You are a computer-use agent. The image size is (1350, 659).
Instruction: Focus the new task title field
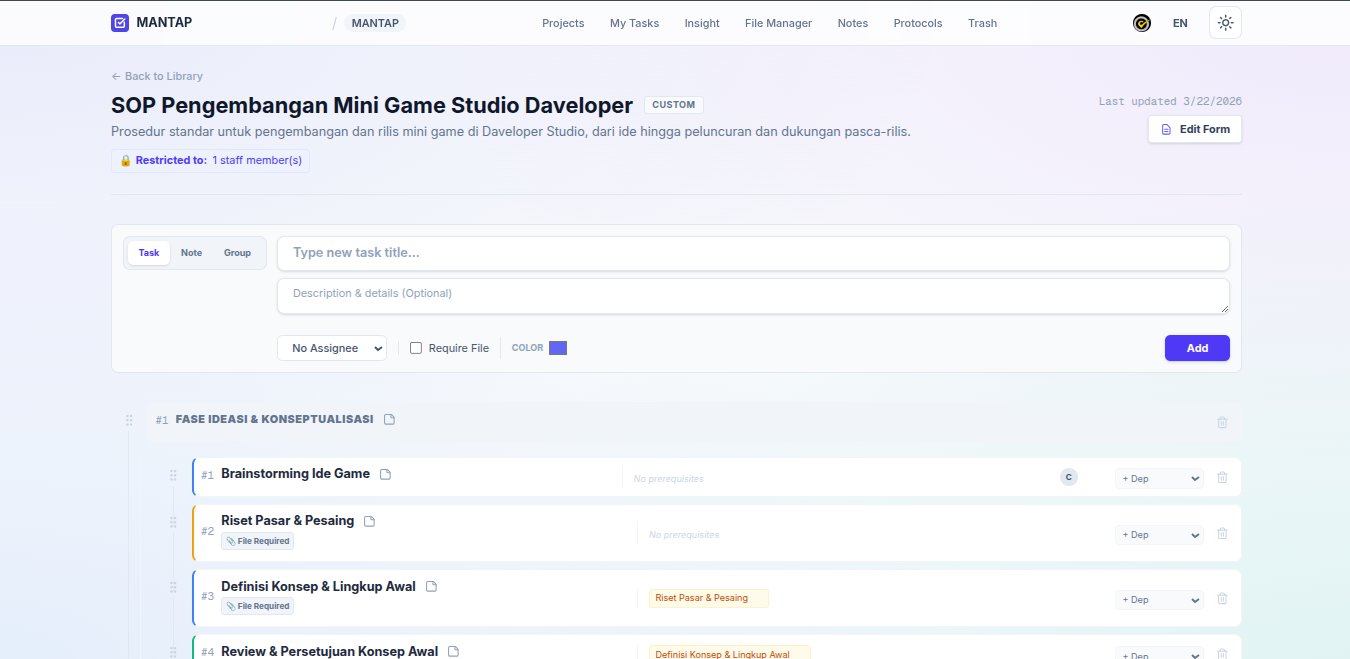pyautogui.click(x=753, y=253)
